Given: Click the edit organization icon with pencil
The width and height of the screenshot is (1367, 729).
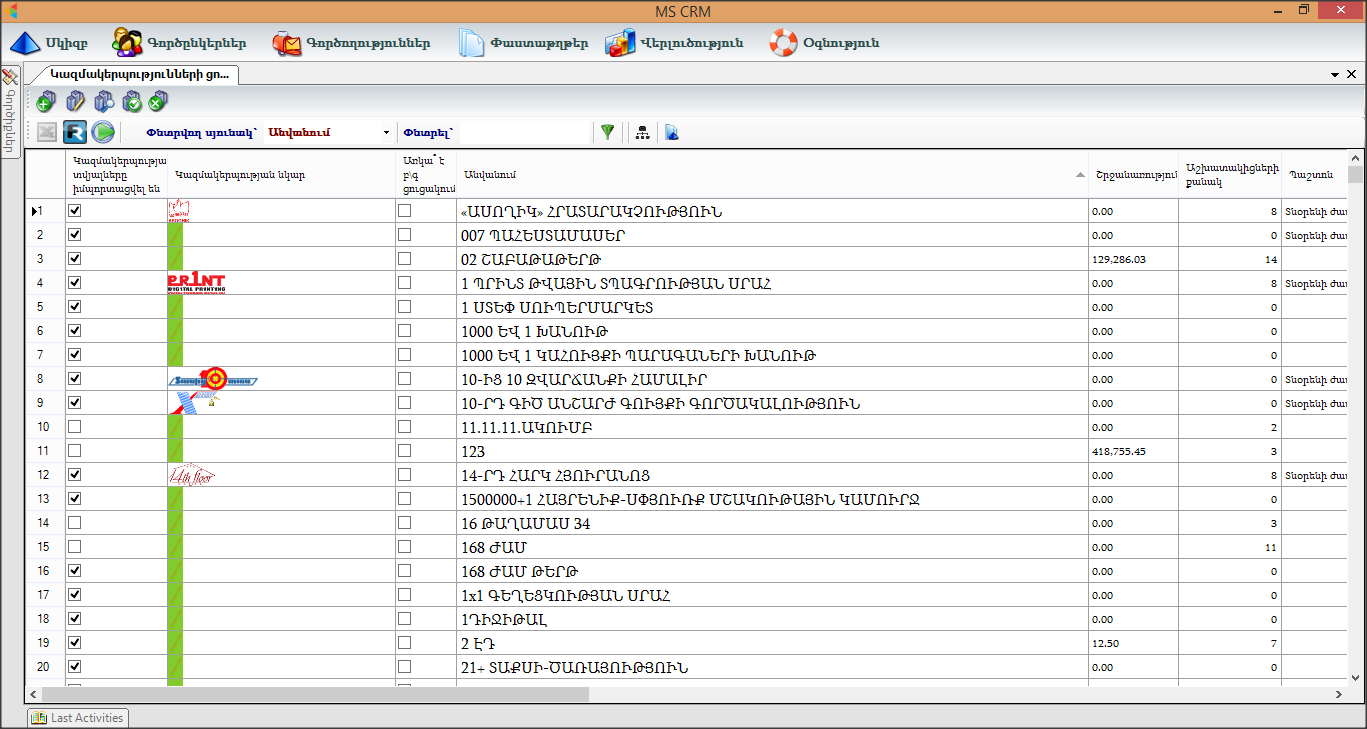Looking at the screenshot, I should click(75, 102).
